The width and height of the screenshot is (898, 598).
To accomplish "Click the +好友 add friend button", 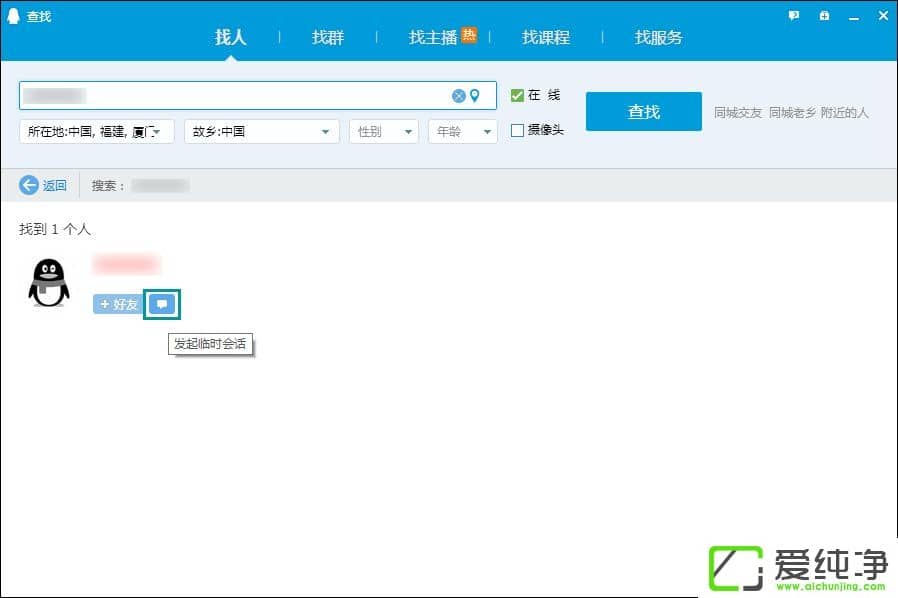I will pos(116,304).
